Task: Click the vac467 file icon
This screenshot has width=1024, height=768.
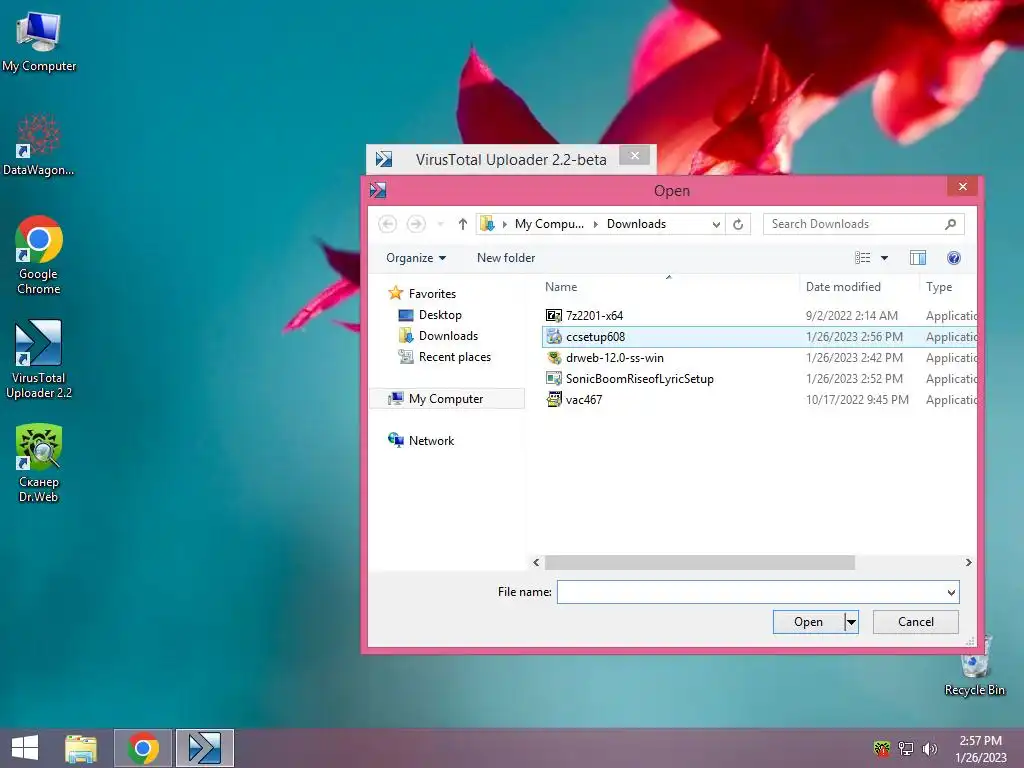Action: click(554, 400)
